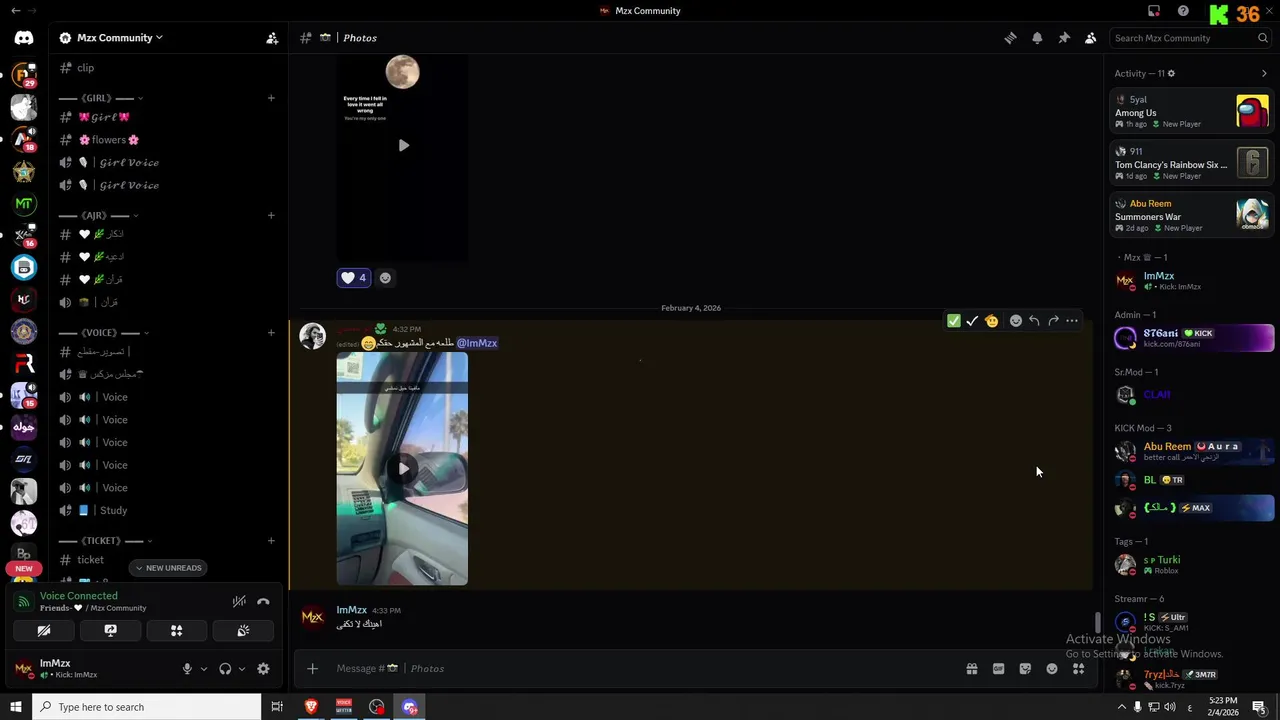Toggle the member list panel
The width and height of the screenshot is (1280, 720).
1091,38
